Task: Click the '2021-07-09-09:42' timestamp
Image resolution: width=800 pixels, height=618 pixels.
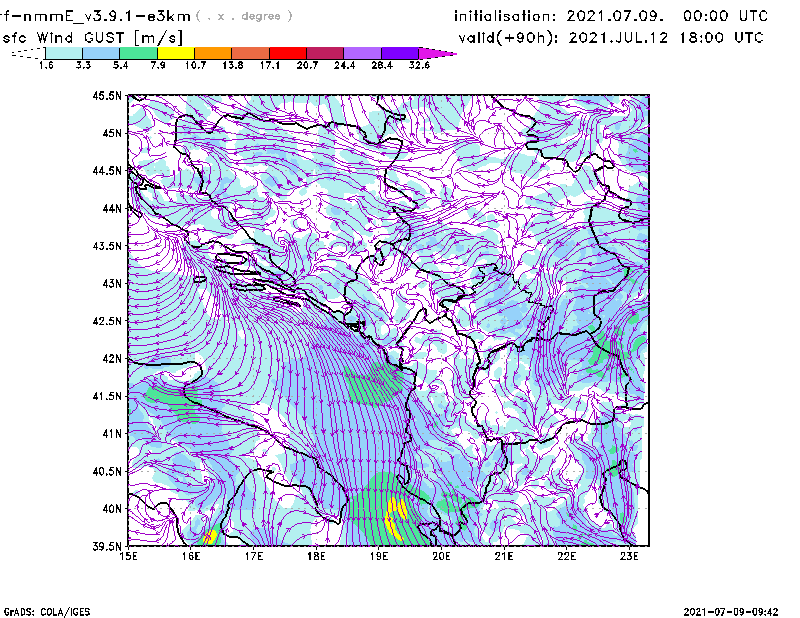Action: click(731, 612)
